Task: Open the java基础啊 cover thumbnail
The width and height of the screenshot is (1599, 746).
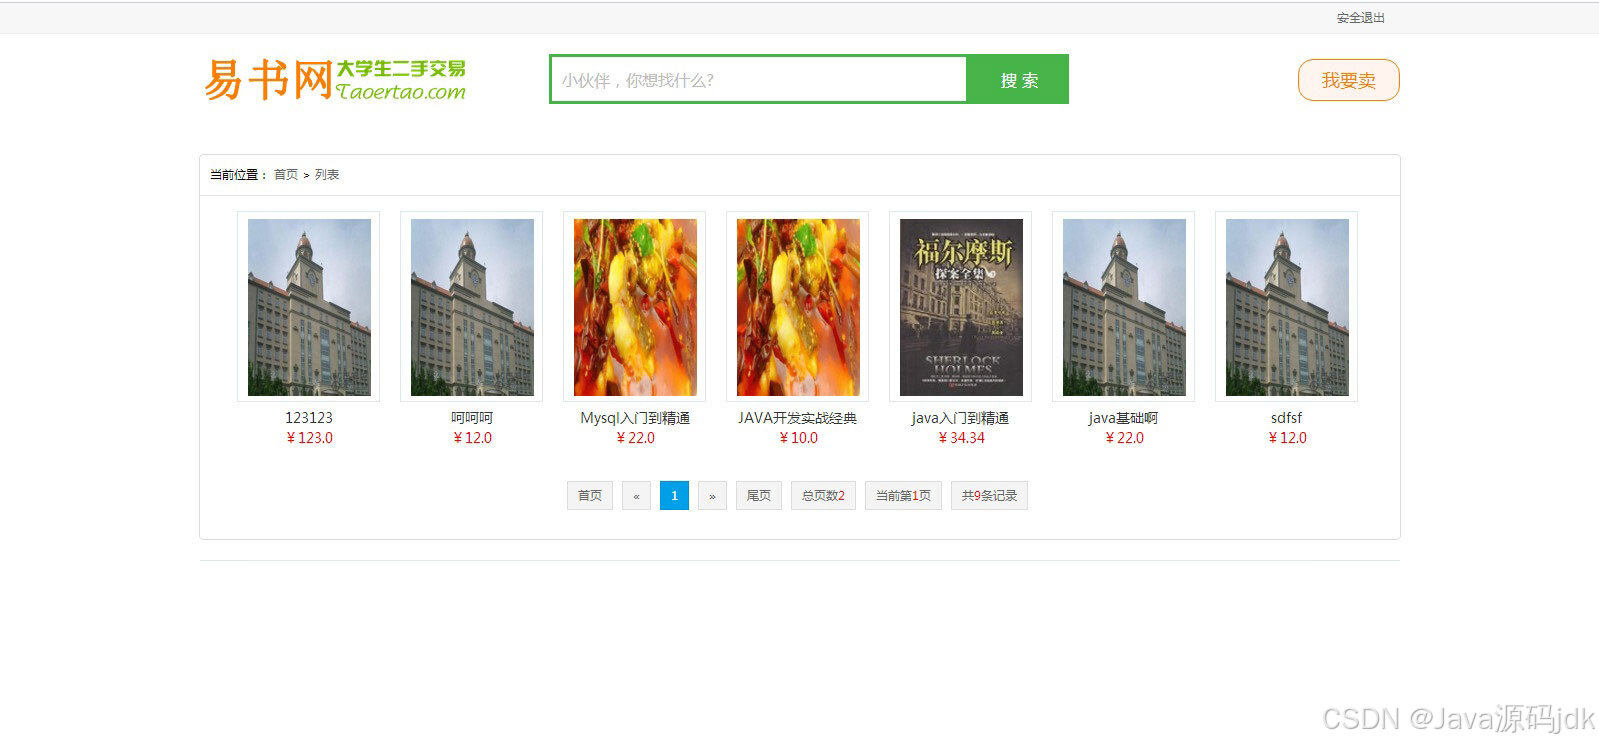Action: click(1124, 307)
